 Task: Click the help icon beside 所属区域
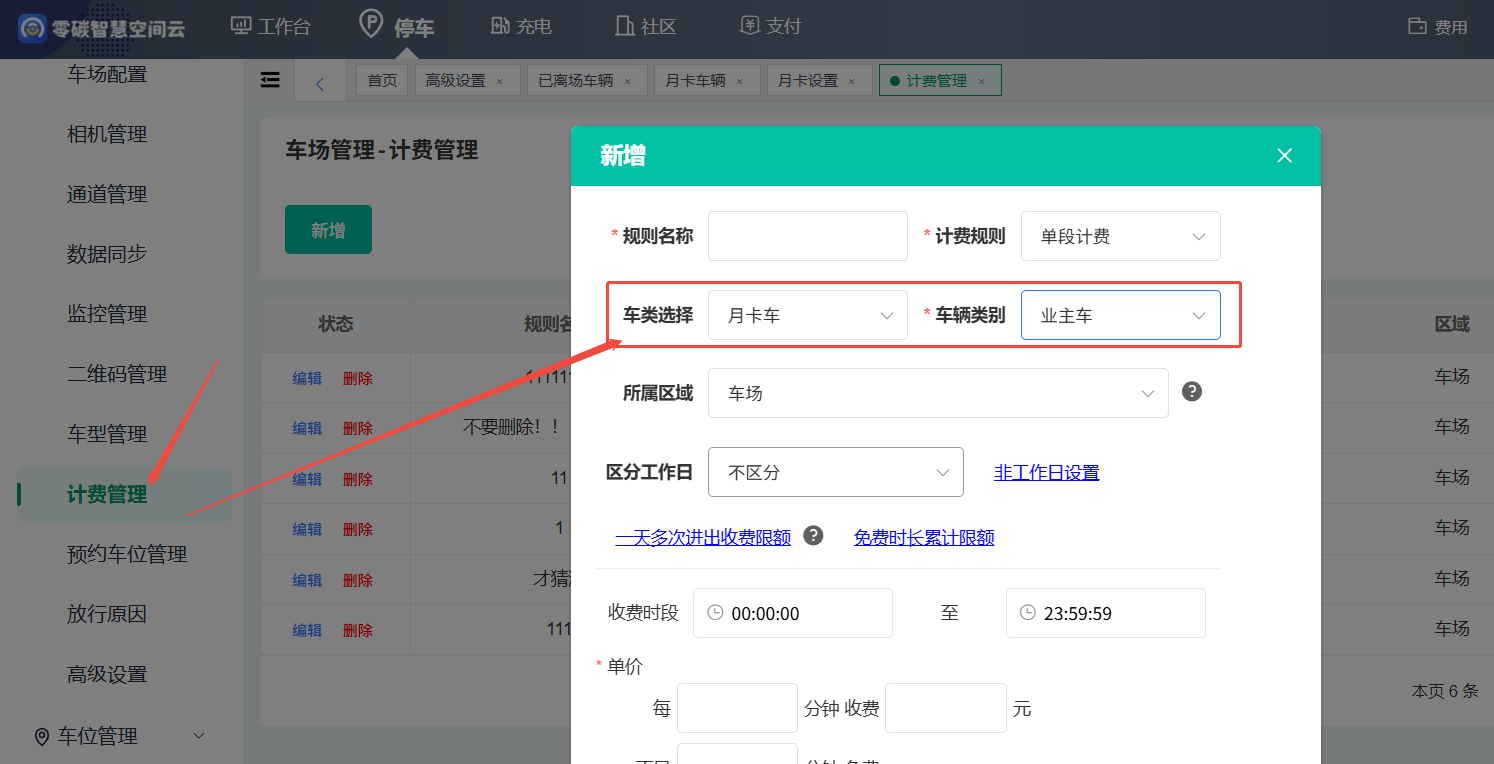(1192, 391)
